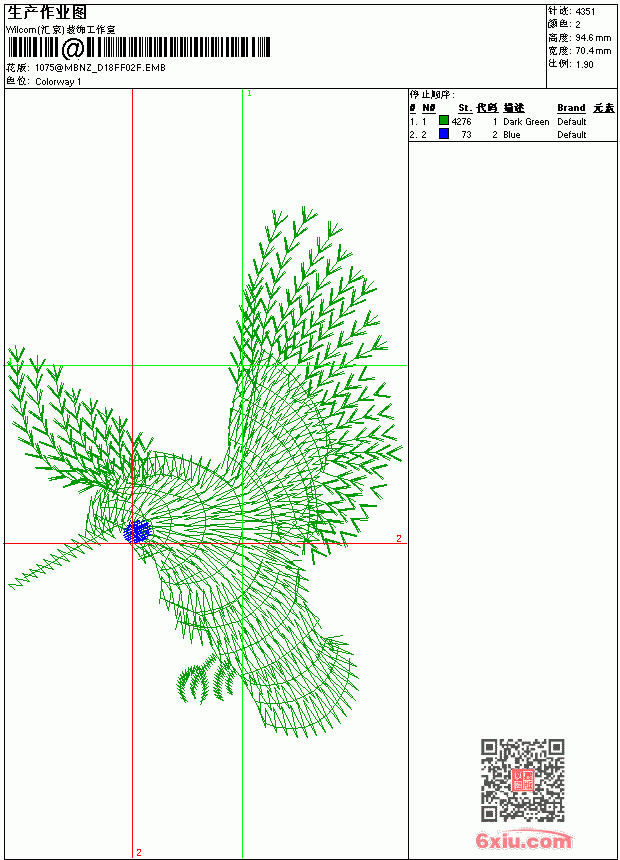Click the St. column header
The width and height of the screenshot is (620, 860).
click(x=465, y=108)
